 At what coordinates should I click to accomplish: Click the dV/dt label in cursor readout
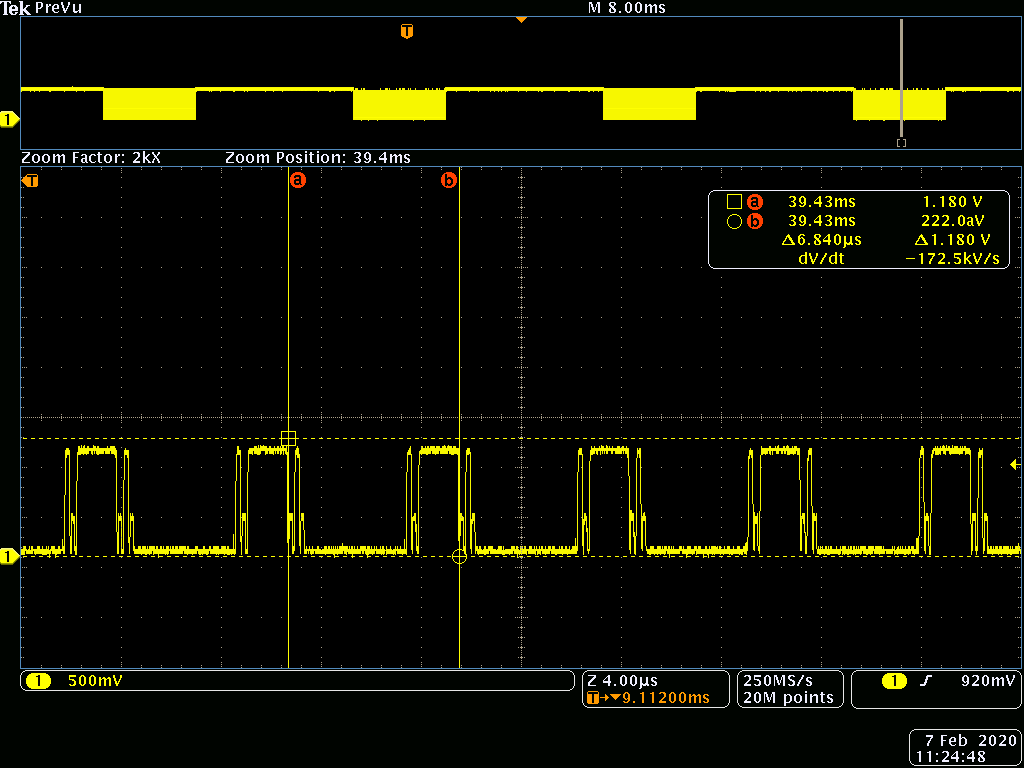(x=821, y=259)
